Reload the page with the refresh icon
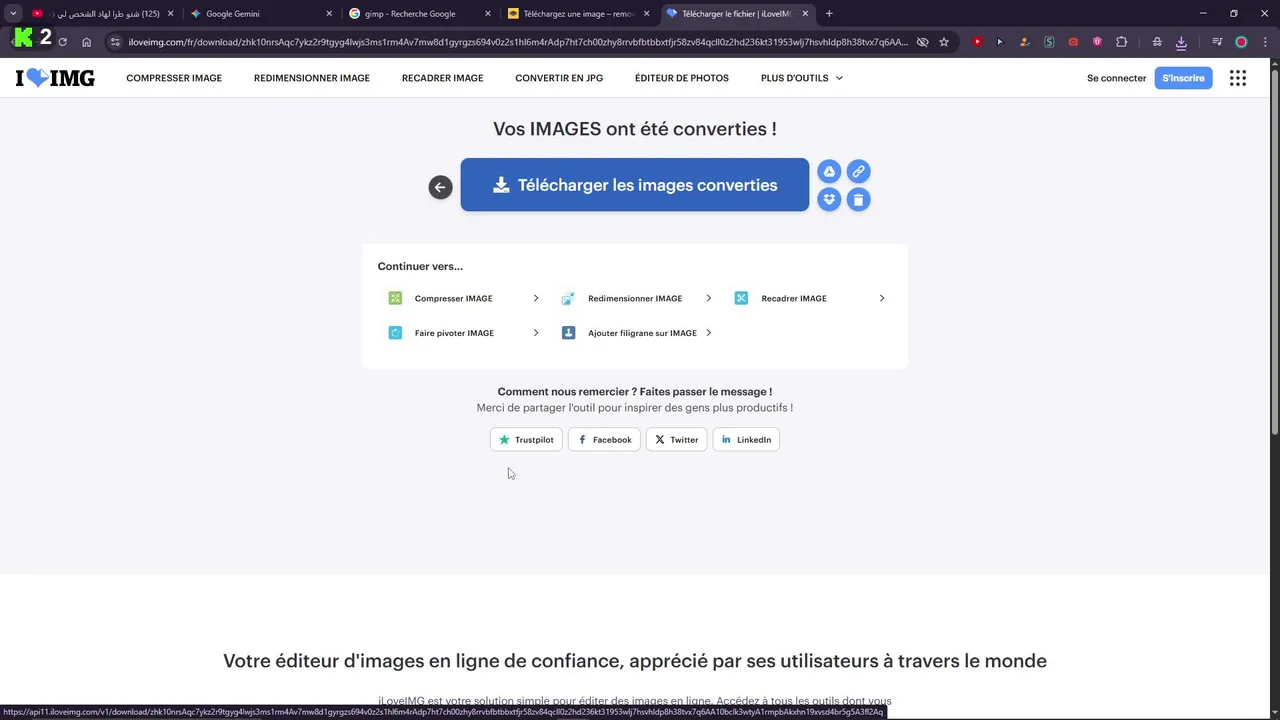The image size is (1280, 720). point(62,42)
